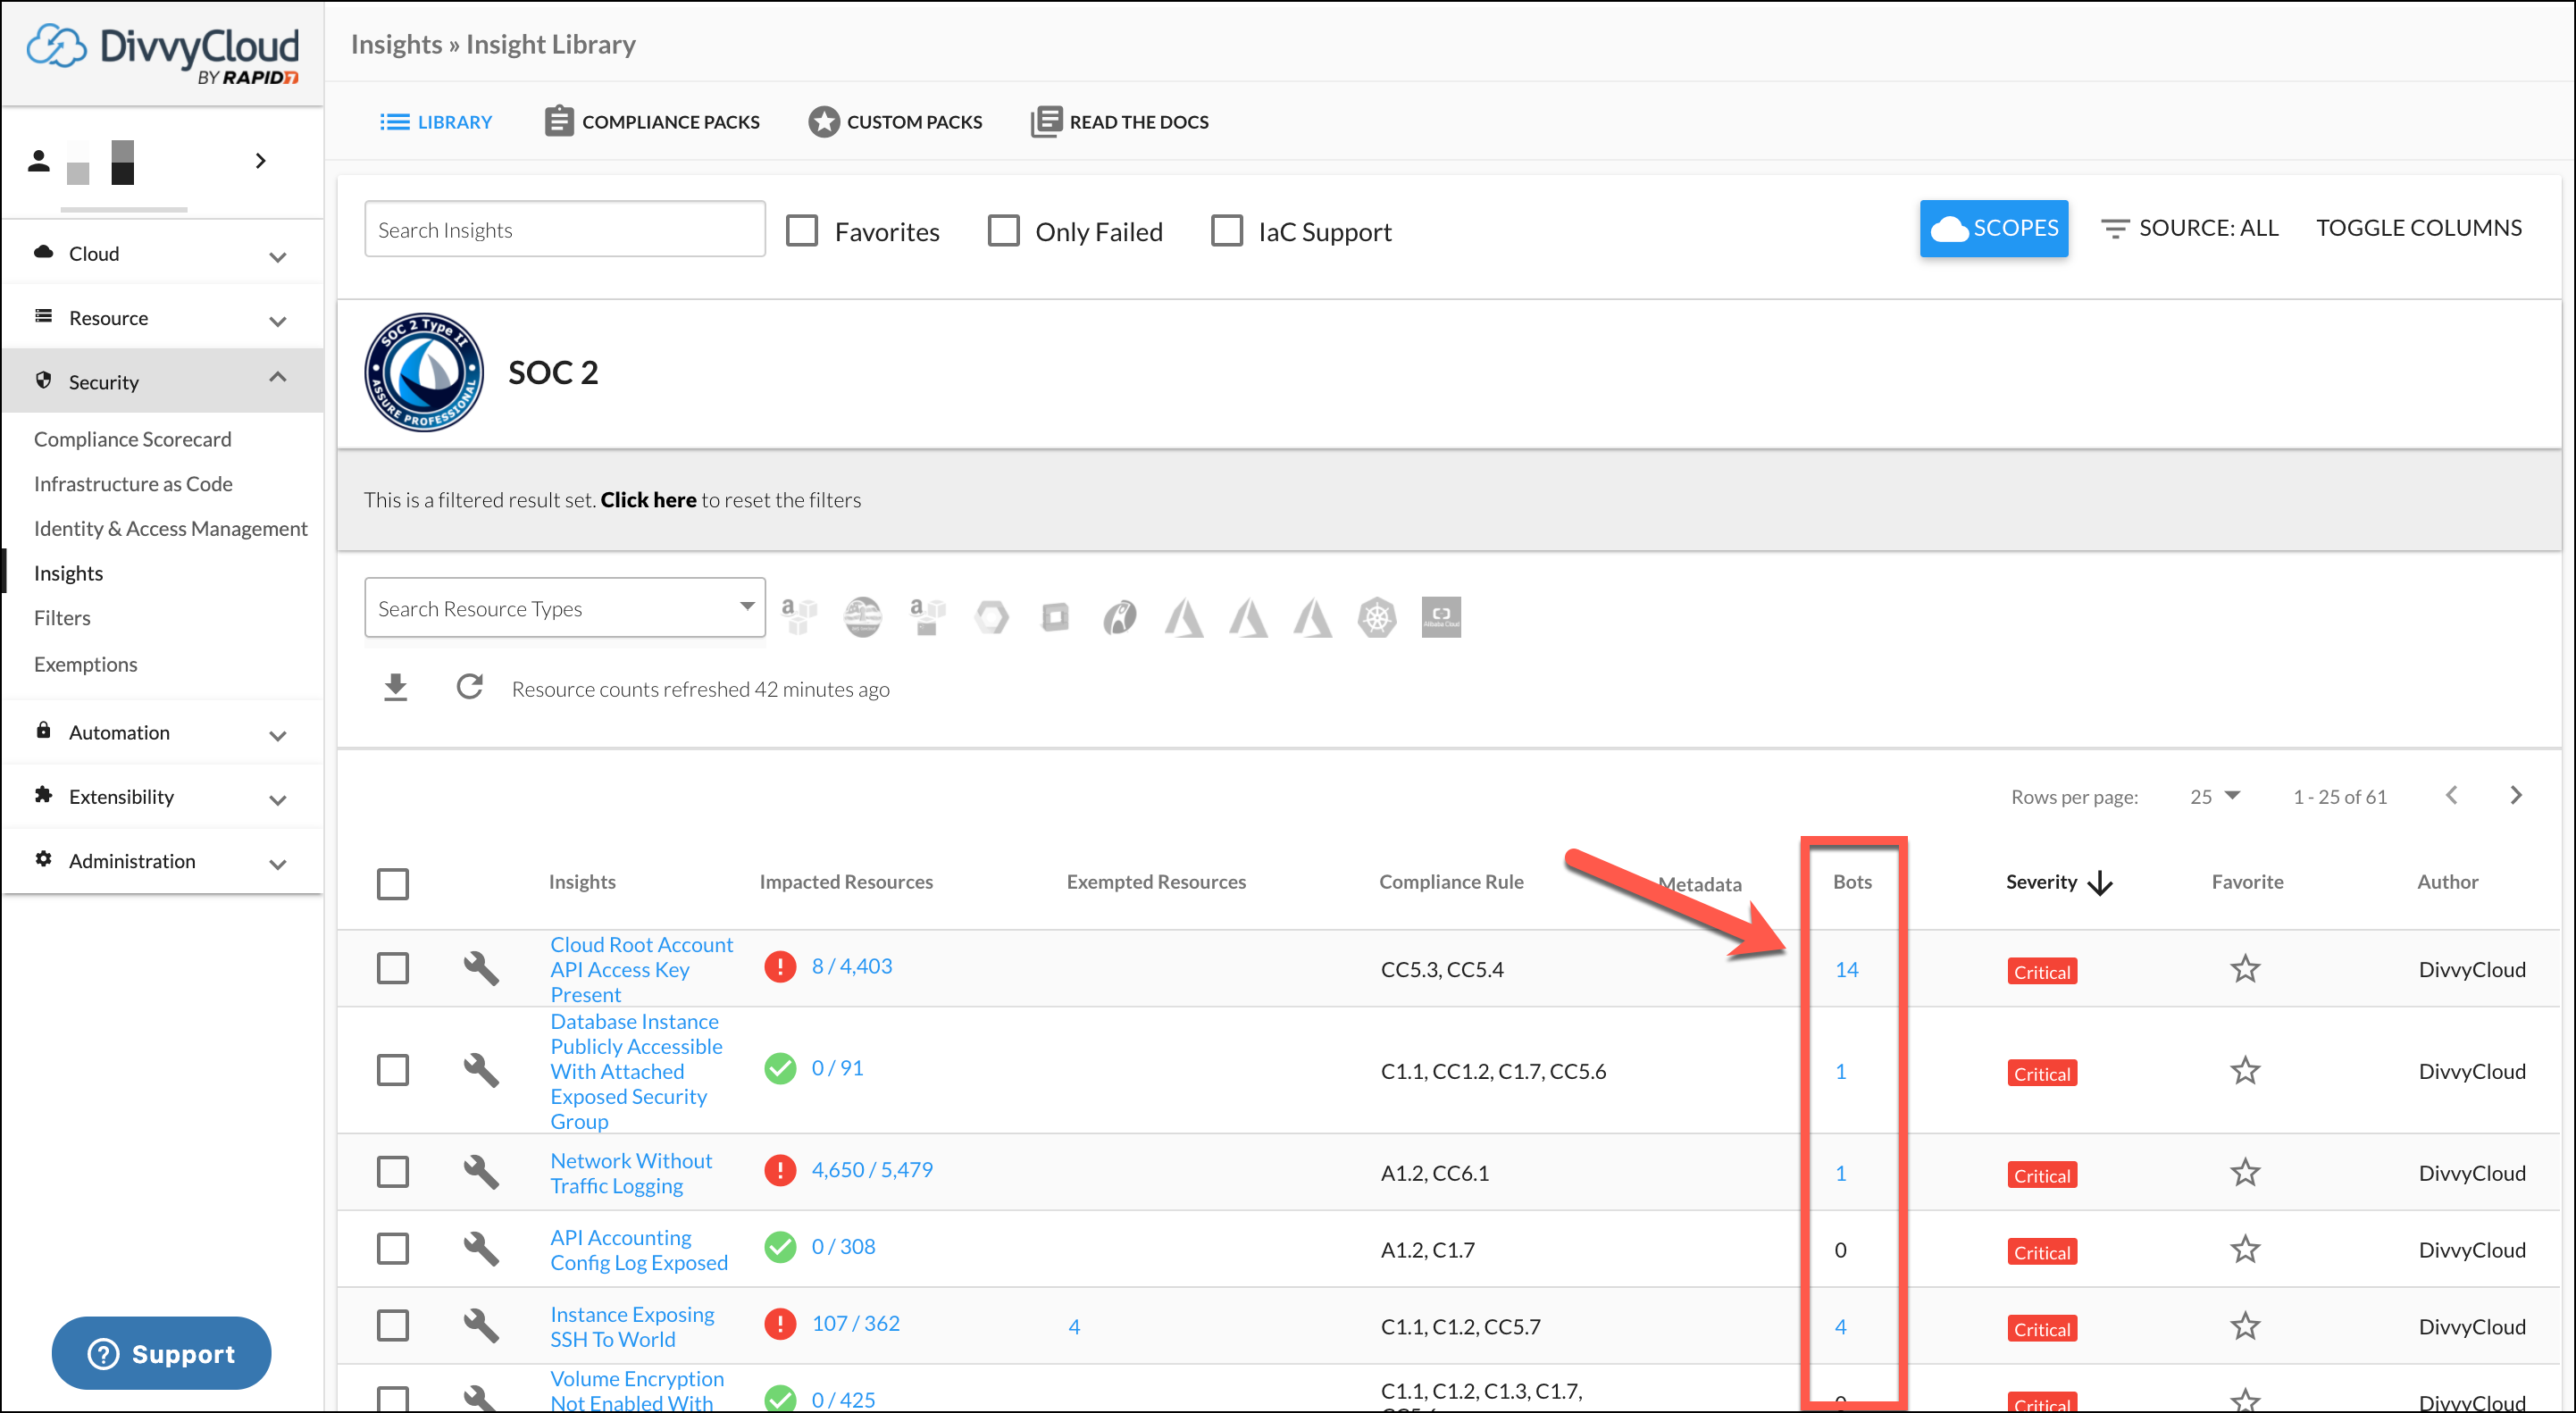Screen dimensions: 2576x1413
Task: Expand the Extensibility menu section
Action: 163,796
